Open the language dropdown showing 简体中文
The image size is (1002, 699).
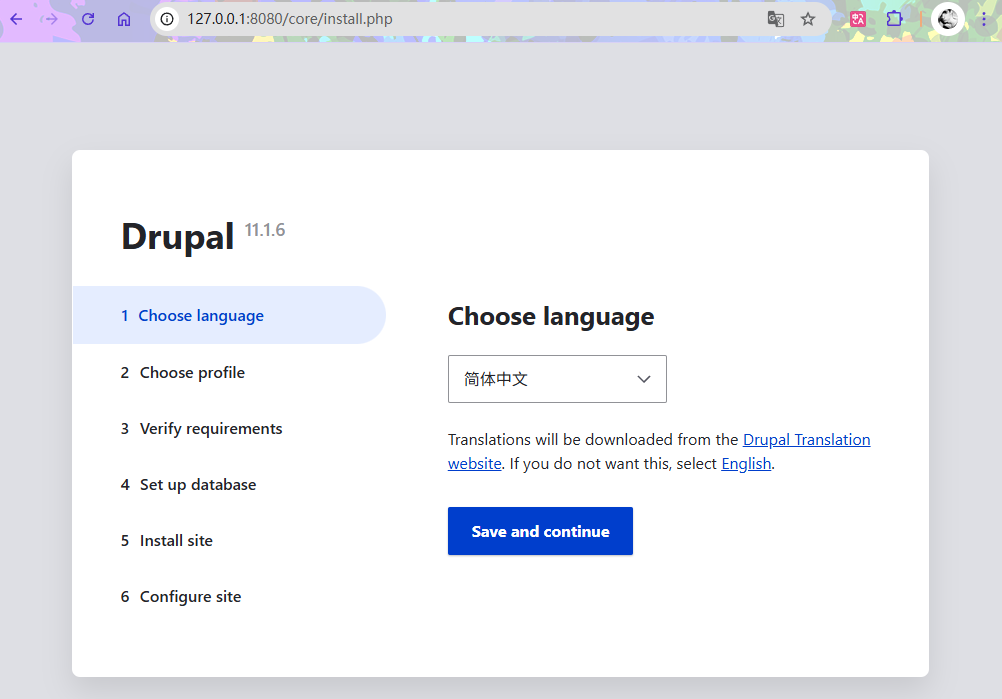point(557,379)
